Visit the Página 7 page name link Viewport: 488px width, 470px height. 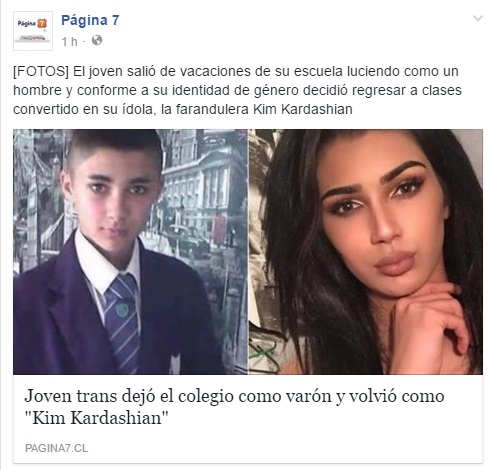point(90,20)
